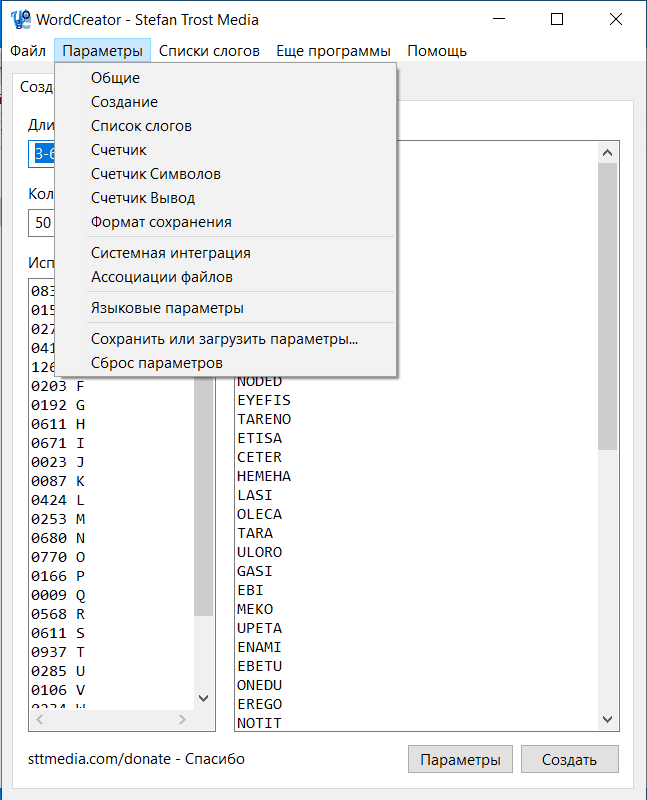
Task: Open Языковые параметры
Action: point(167,308)
